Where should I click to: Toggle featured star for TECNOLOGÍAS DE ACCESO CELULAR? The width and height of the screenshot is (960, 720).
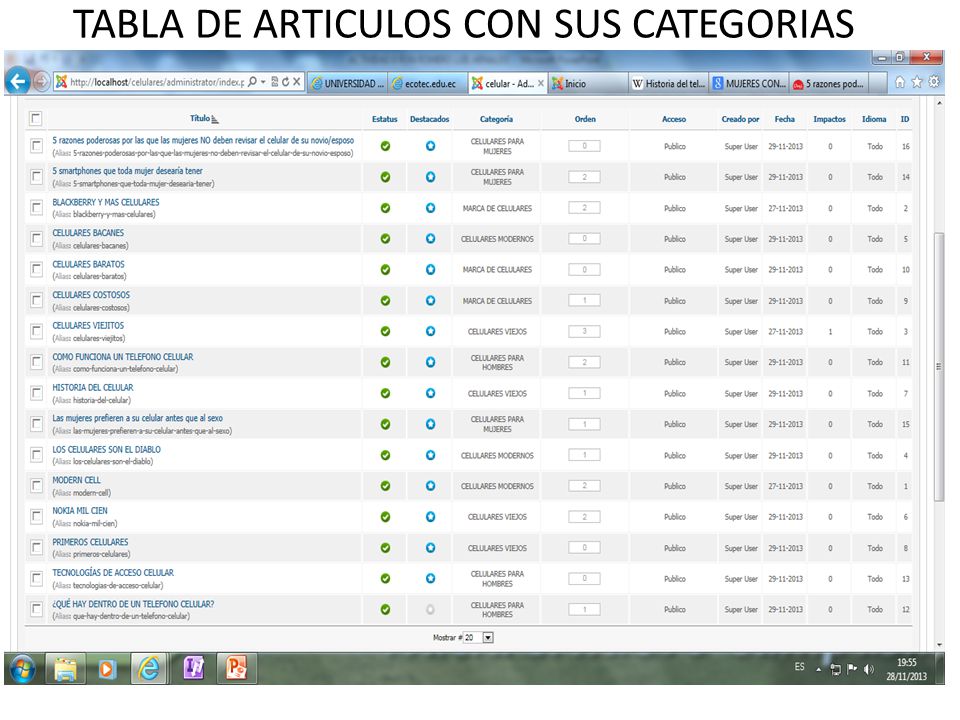pyautogui.click(x=430, y=579)
